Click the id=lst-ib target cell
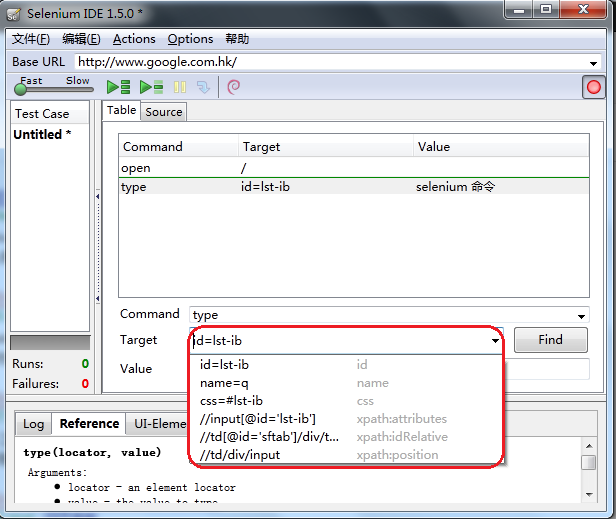The height and width of the screenshot is (519, 616). [x=266, y=187]
